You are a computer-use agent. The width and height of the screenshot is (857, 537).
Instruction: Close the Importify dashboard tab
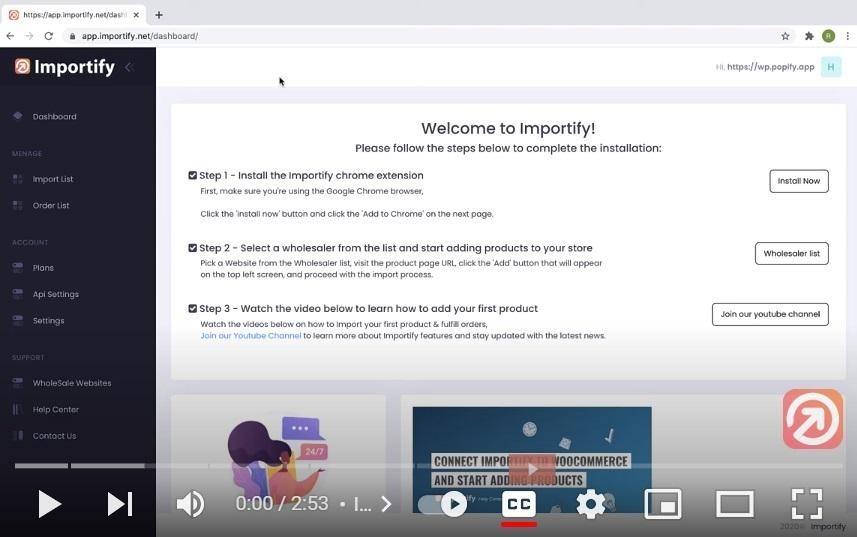coord(136,15)
